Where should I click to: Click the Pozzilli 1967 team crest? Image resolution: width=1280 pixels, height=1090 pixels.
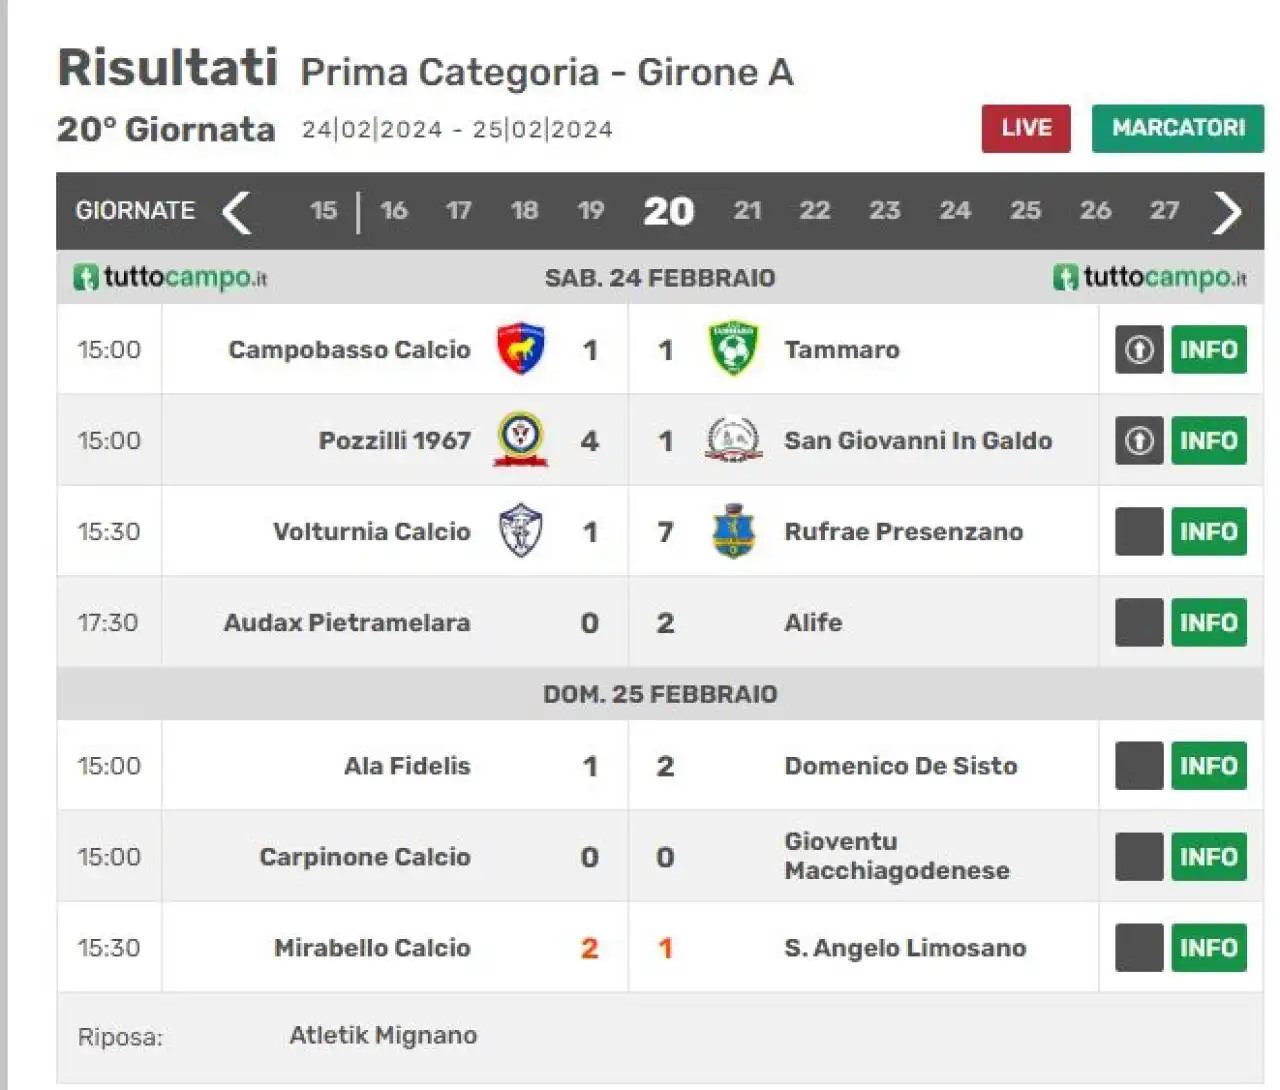click(521, 440)
